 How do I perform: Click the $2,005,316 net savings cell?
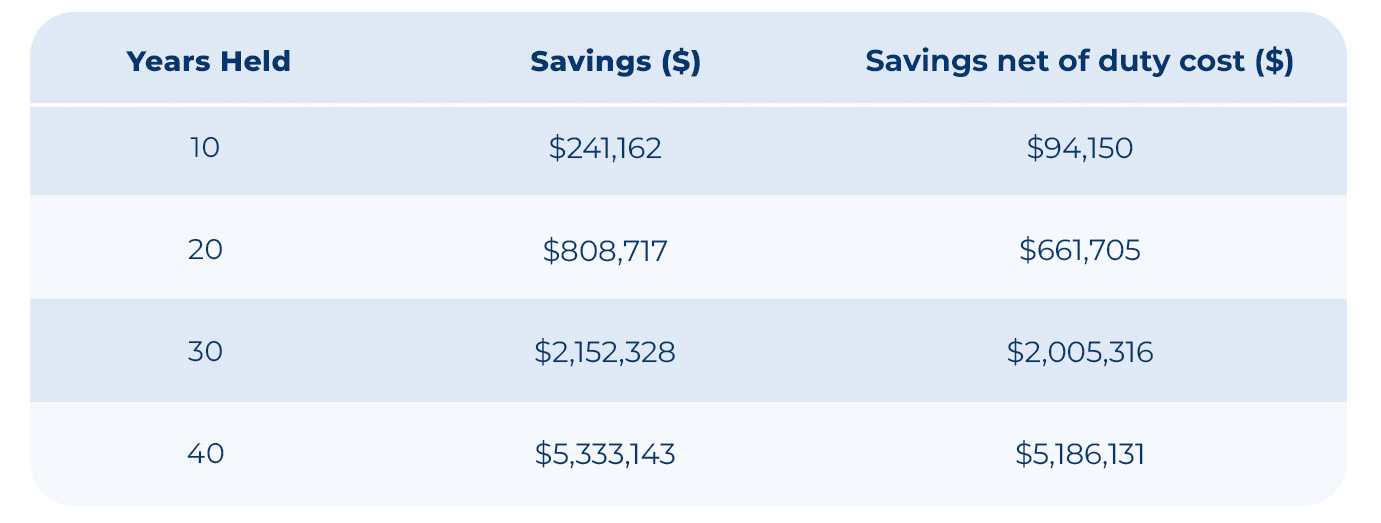tap(1079, 352)
